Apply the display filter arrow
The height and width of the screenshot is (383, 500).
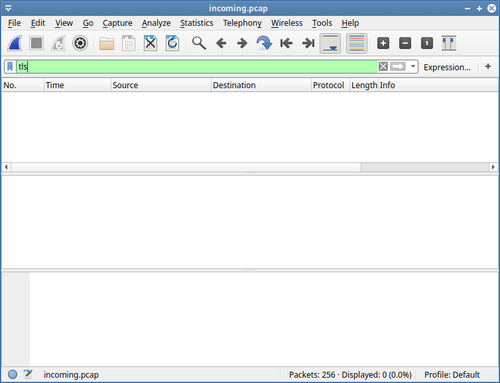click(398, 67)
